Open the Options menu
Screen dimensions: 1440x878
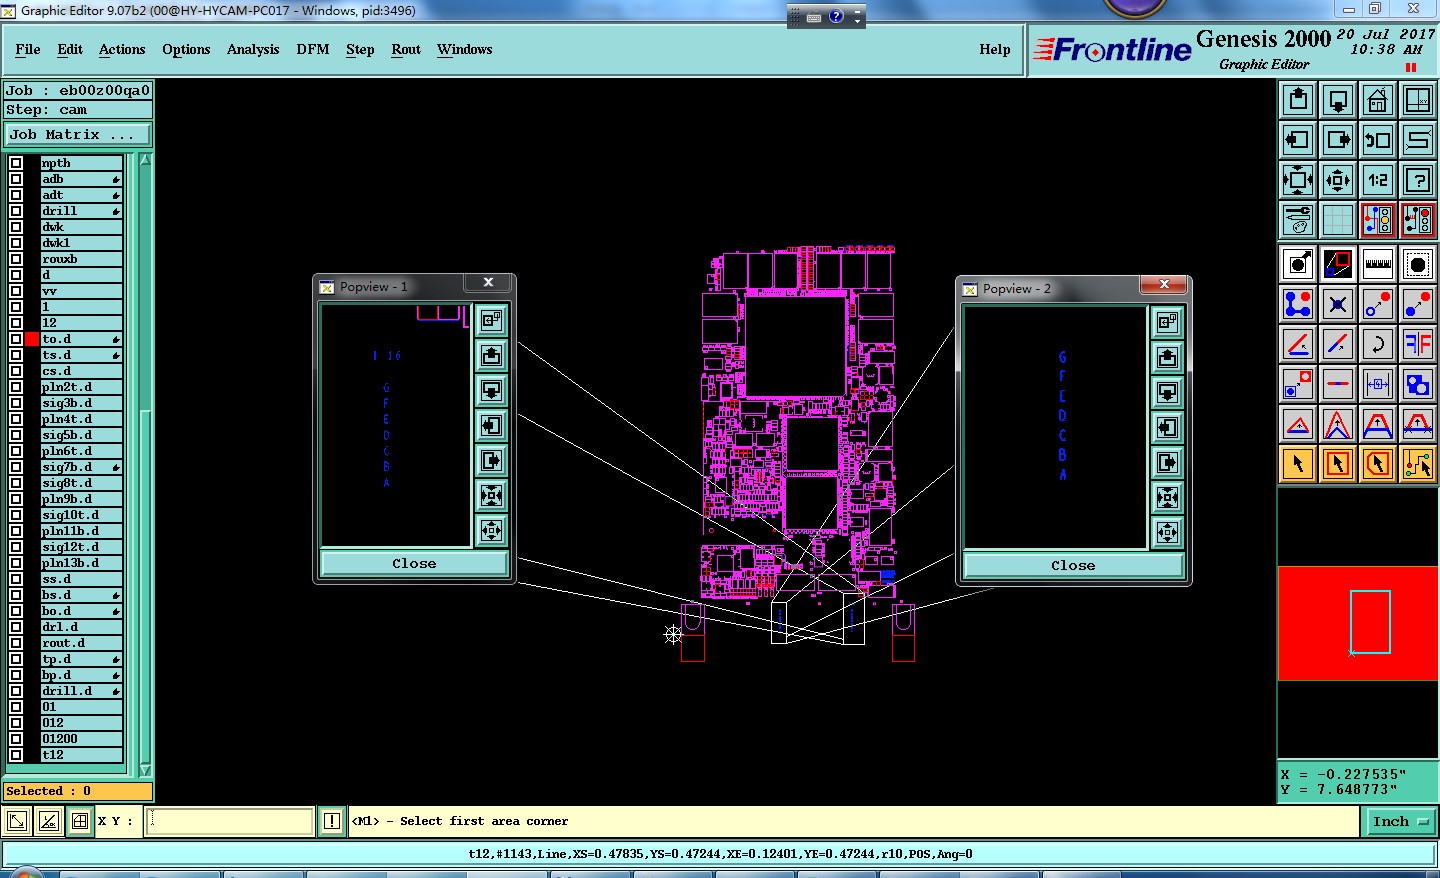[186, 49]
